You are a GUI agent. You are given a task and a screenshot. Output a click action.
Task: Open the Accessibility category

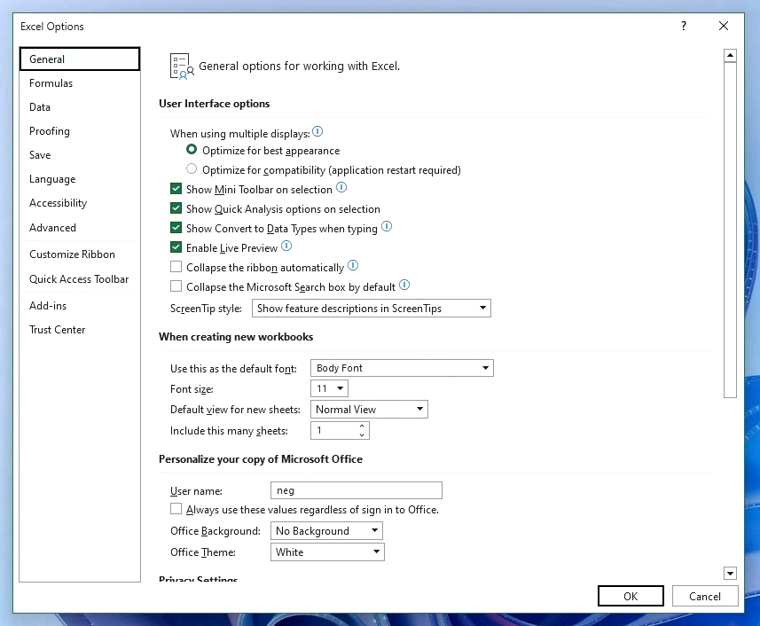pos(79,203)
